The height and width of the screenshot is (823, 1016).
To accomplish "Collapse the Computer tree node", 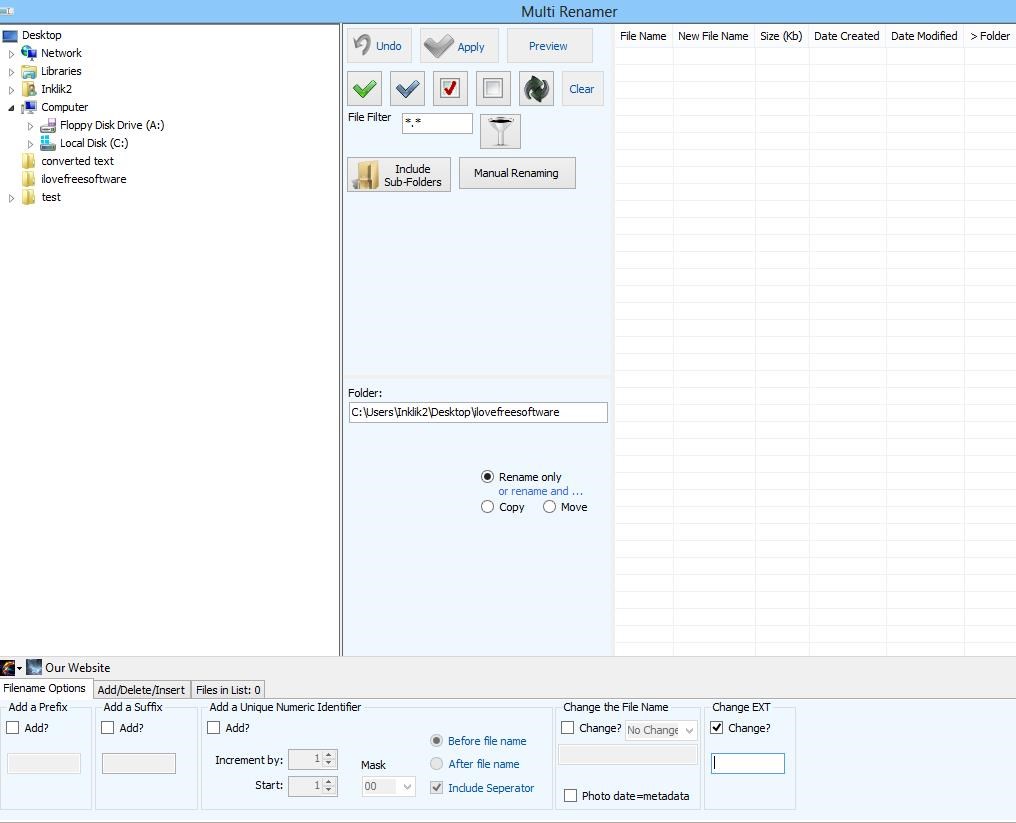I will [x=11, y=108].
